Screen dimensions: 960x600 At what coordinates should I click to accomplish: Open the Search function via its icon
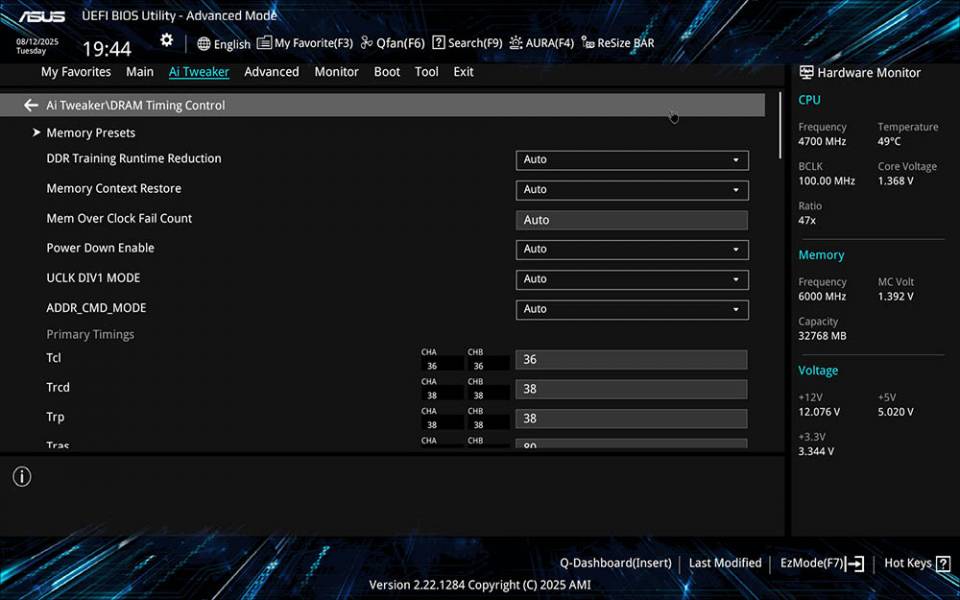(438, 43)
